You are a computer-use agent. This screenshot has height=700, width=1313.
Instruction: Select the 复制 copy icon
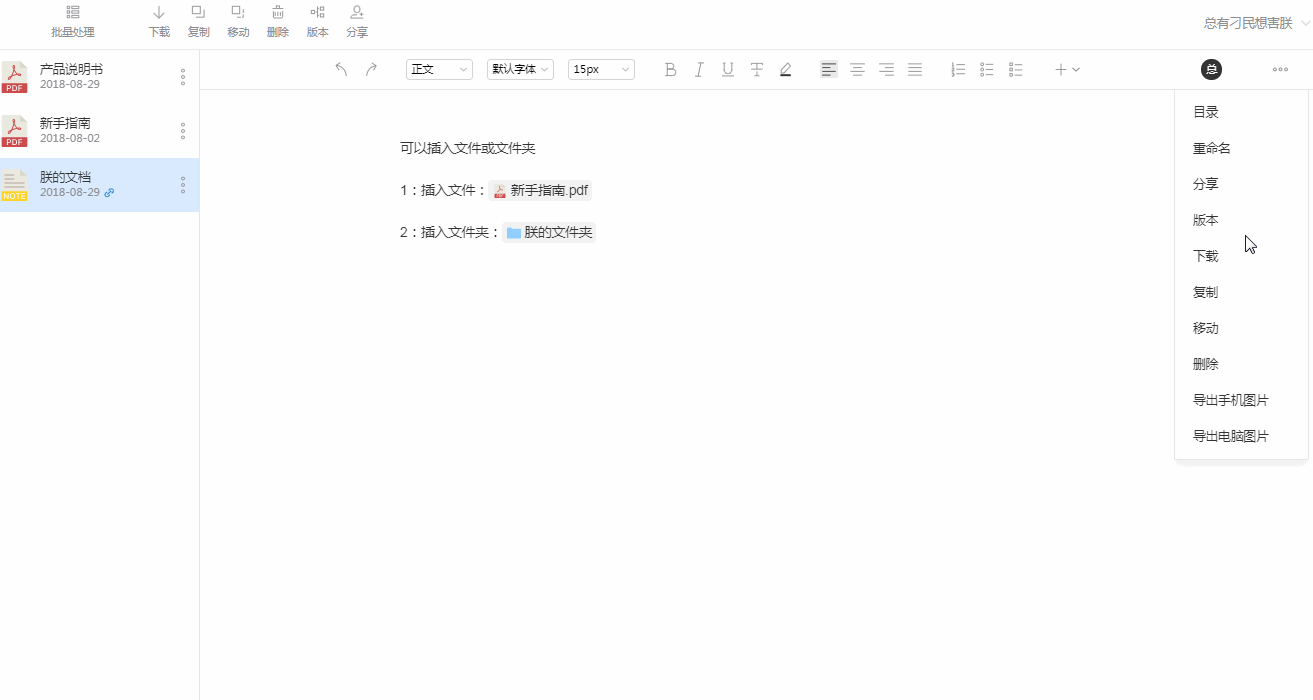[x=198, y=22]
